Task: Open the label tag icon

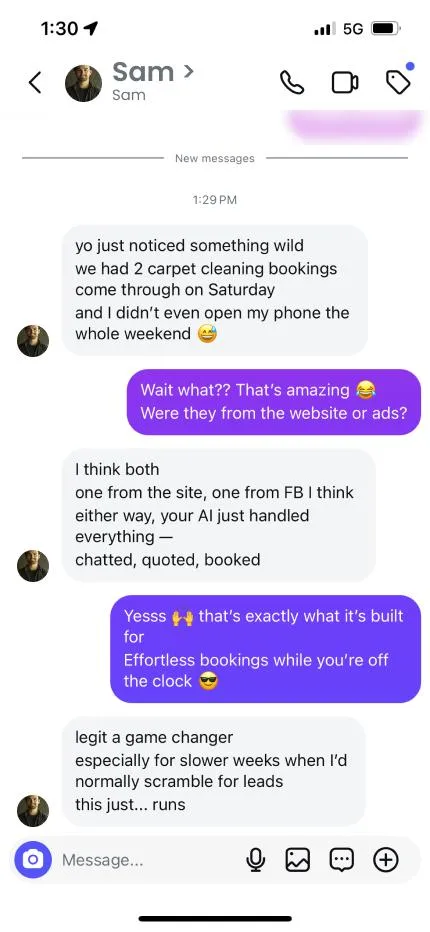Action: (398, 82)
